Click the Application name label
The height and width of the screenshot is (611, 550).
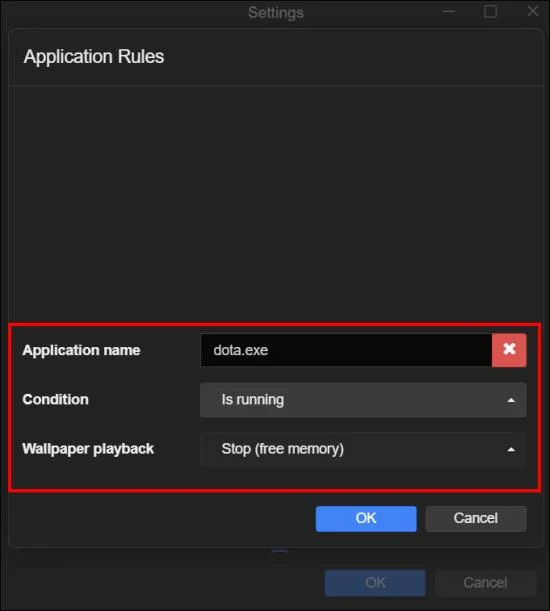point(81,350)
